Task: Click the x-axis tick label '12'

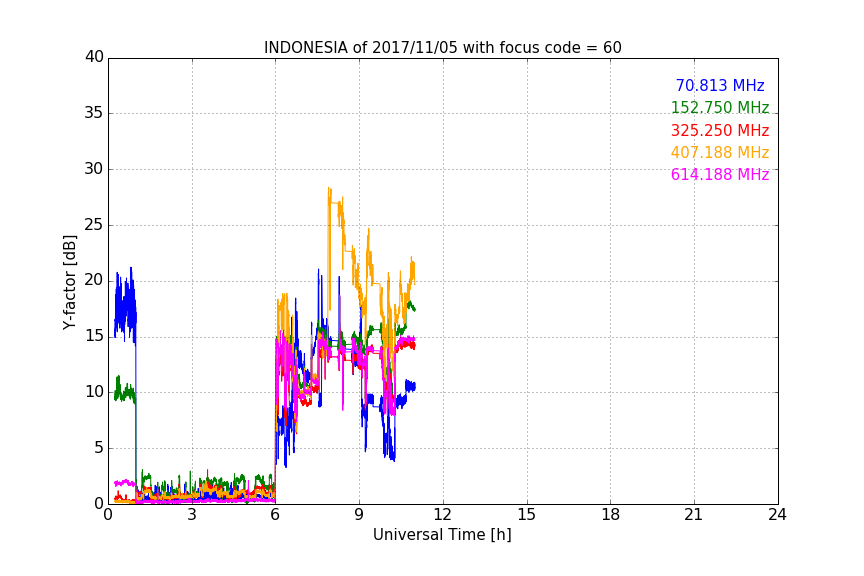Action: (443, 515)
